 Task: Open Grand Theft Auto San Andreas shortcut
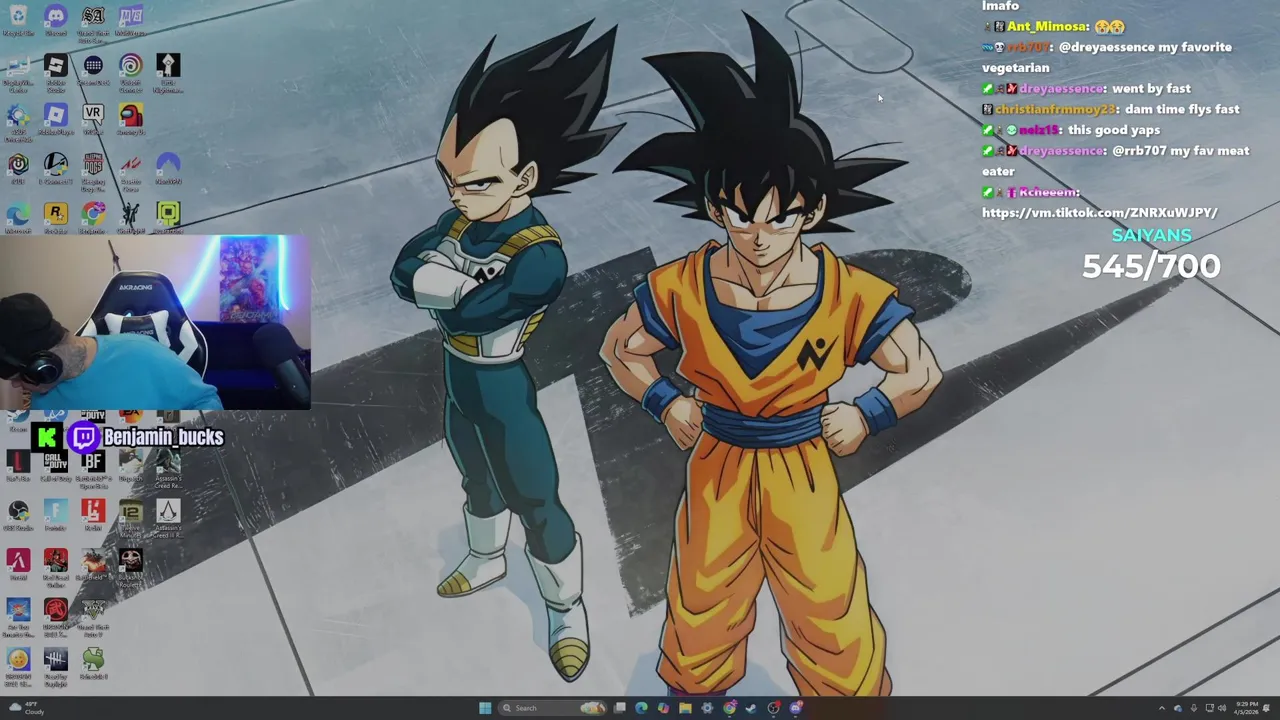click(x=93, y=23)
